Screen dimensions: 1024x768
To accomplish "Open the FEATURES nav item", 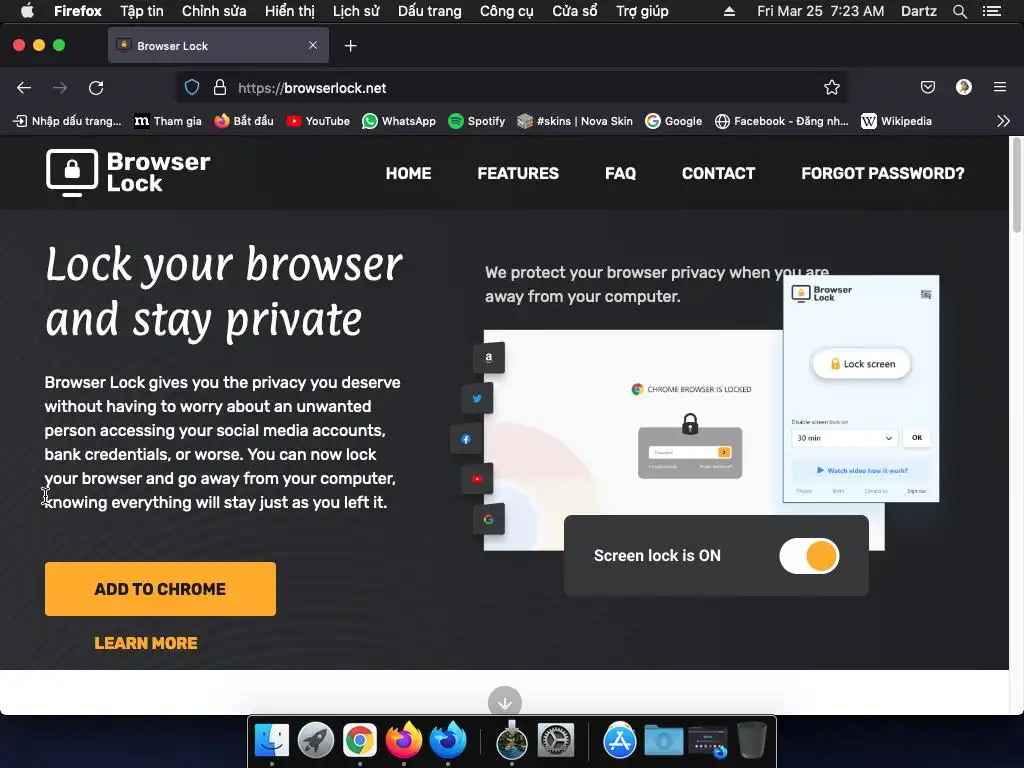I will click(518, 173).
